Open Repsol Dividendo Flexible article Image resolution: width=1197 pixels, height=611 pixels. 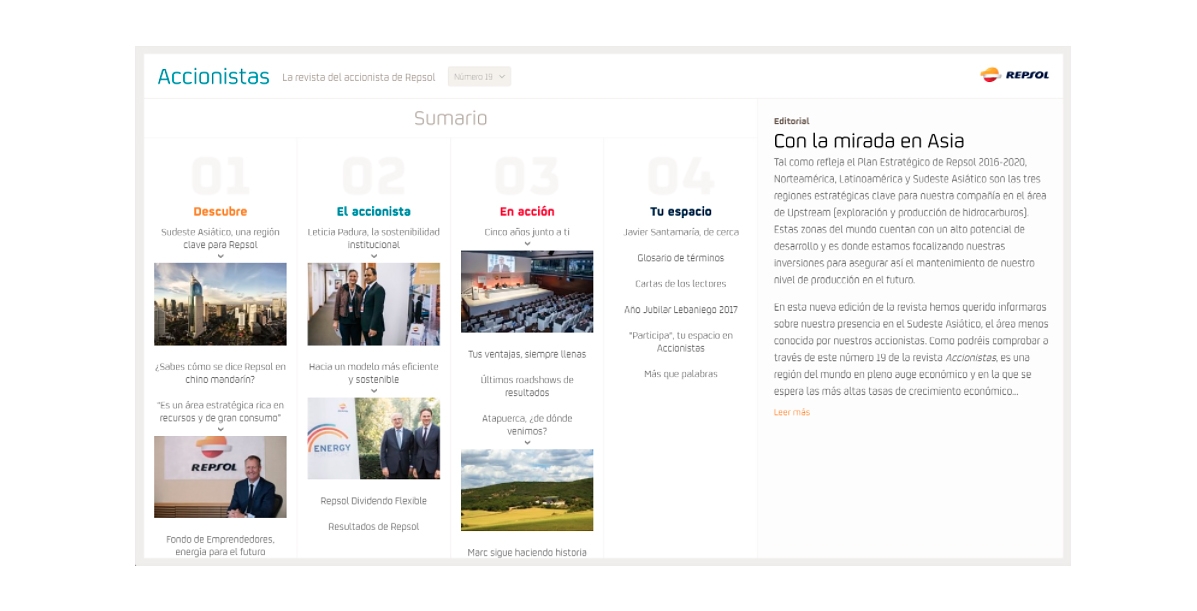click(373, 501)
